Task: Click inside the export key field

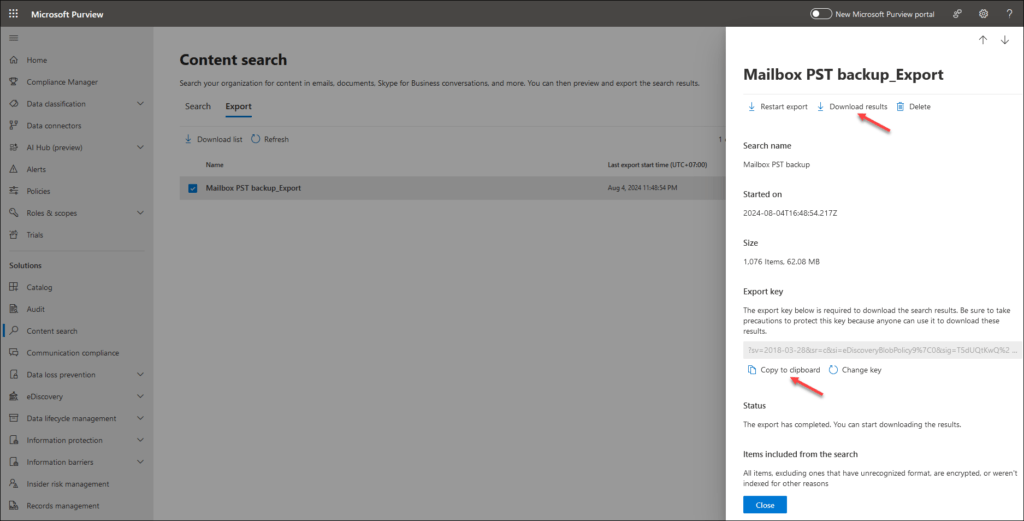Action: [882, 350]
